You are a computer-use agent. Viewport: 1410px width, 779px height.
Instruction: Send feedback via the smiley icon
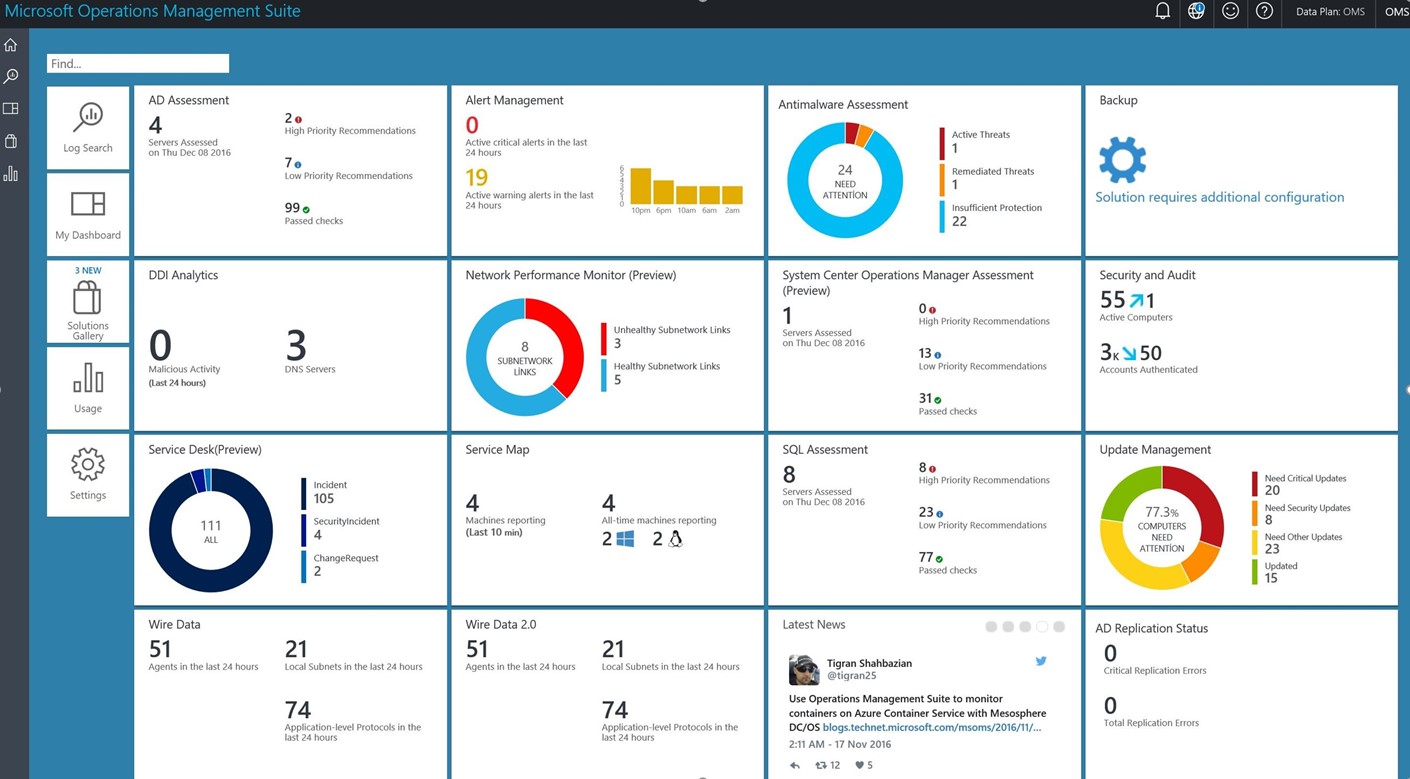pyautogui.click(x=1231, y=12)
